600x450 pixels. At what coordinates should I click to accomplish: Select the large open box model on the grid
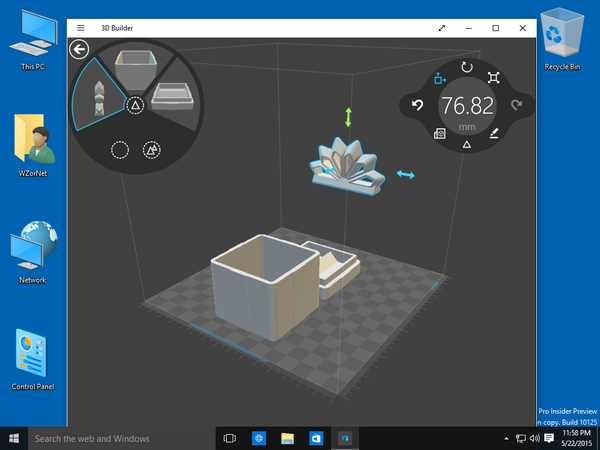point(265,287)
